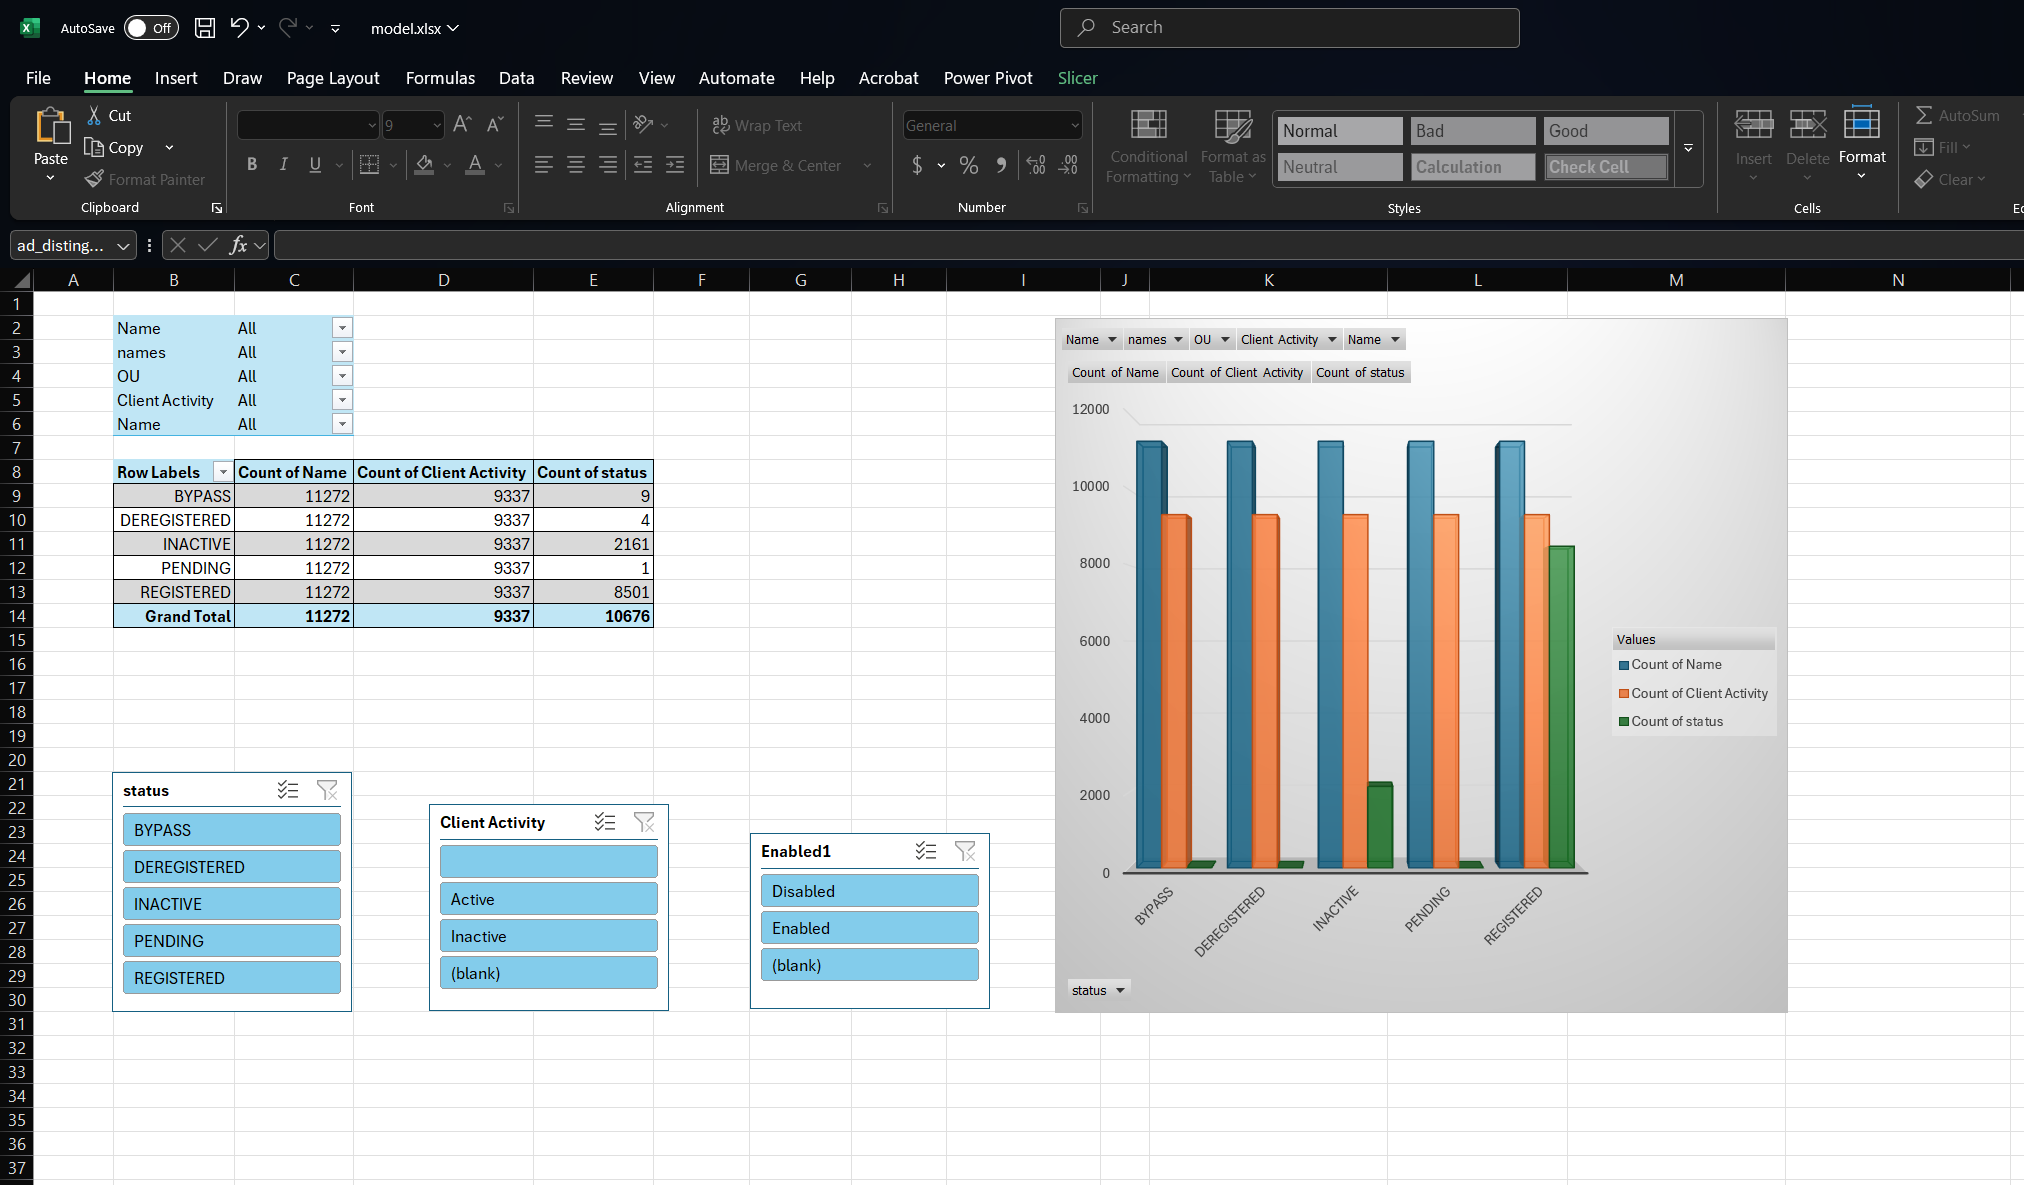
Task: Enable multi-select on the status slicer
Action: click(x=288, y=790)
